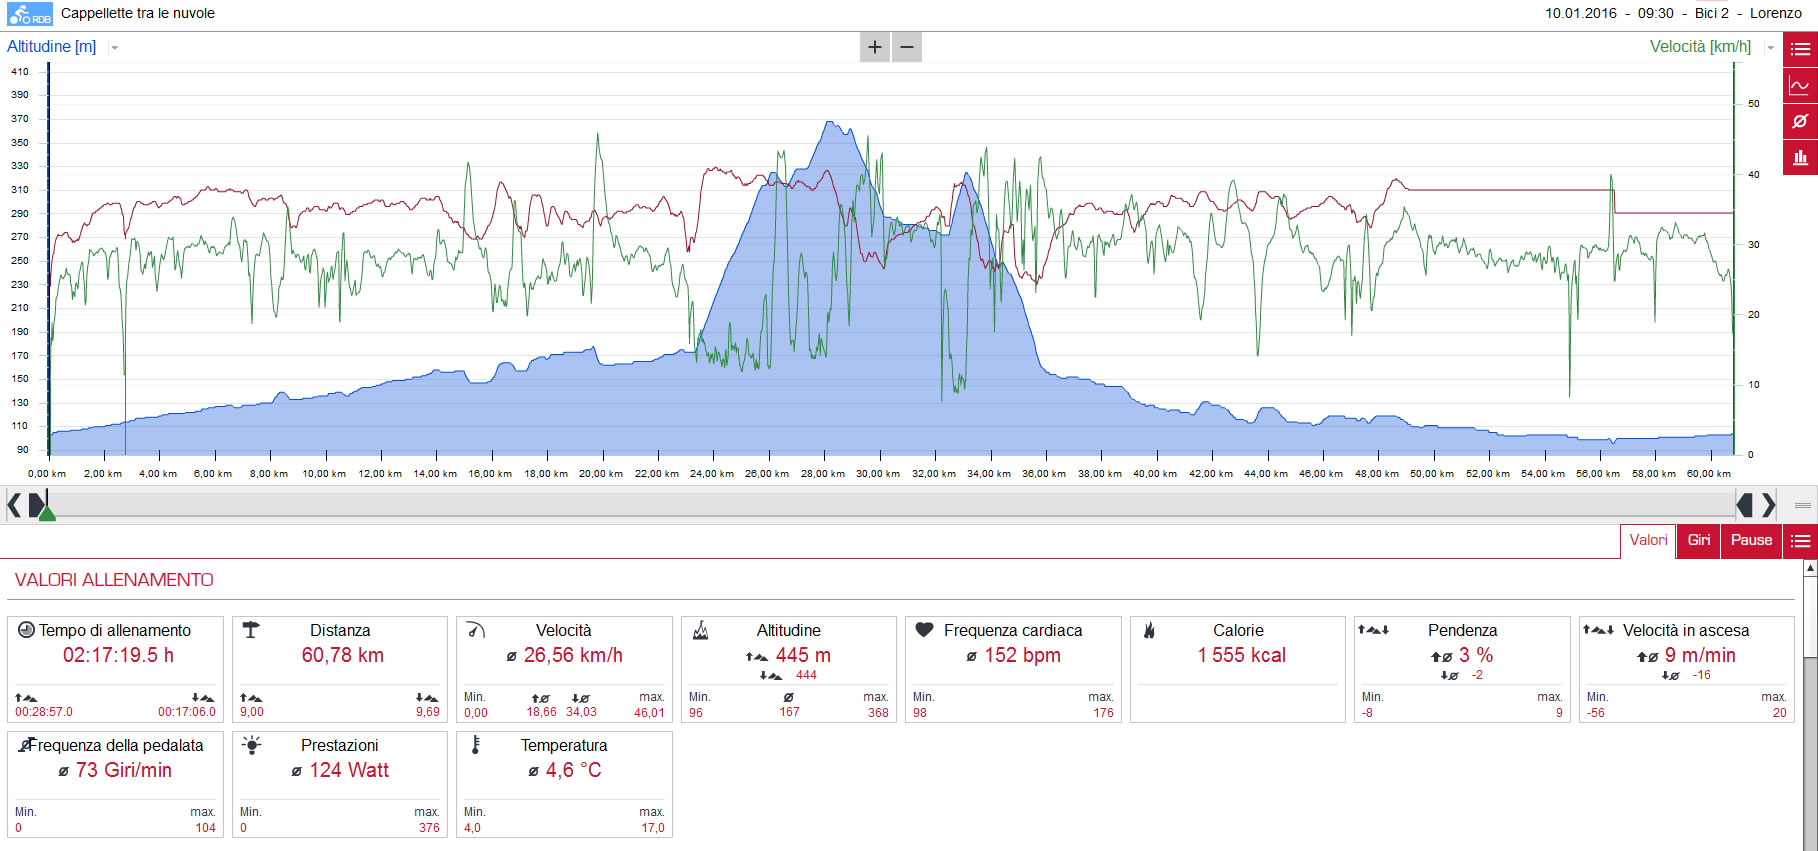Screen dimensions: 1818x851
Task: Click Lorenzo user name in header
Action: coord(1776,13)
